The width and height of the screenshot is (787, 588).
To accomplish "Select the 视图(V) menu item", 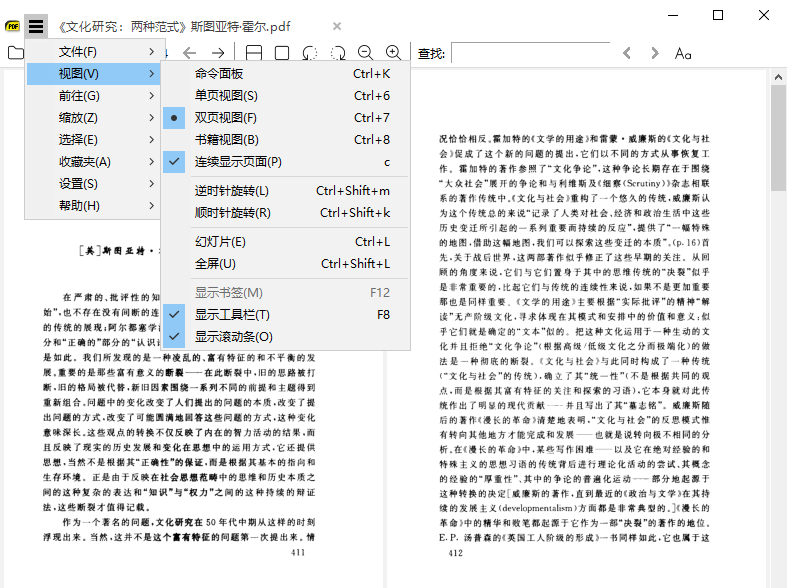I will (x=94, y=74).
